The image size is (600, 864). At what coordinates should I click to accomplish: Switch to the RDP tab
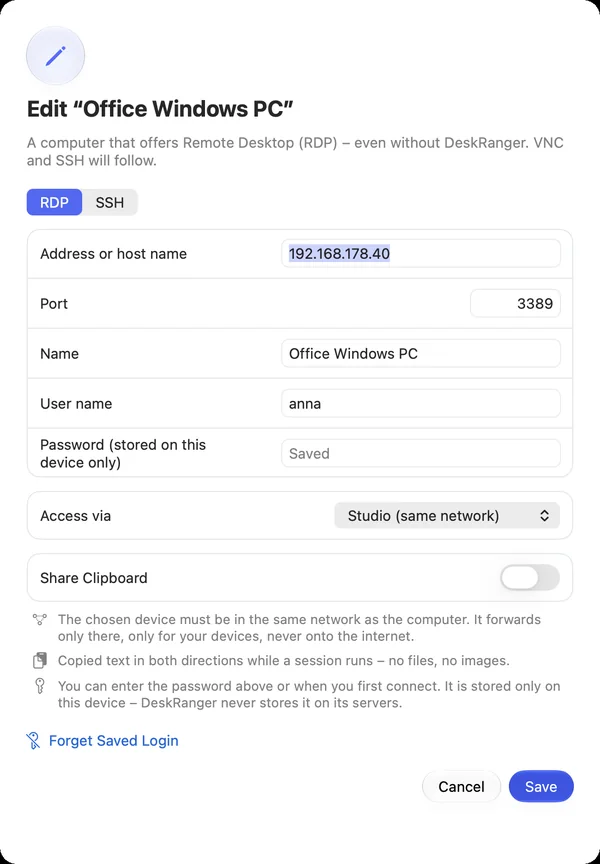coord(55,202)
